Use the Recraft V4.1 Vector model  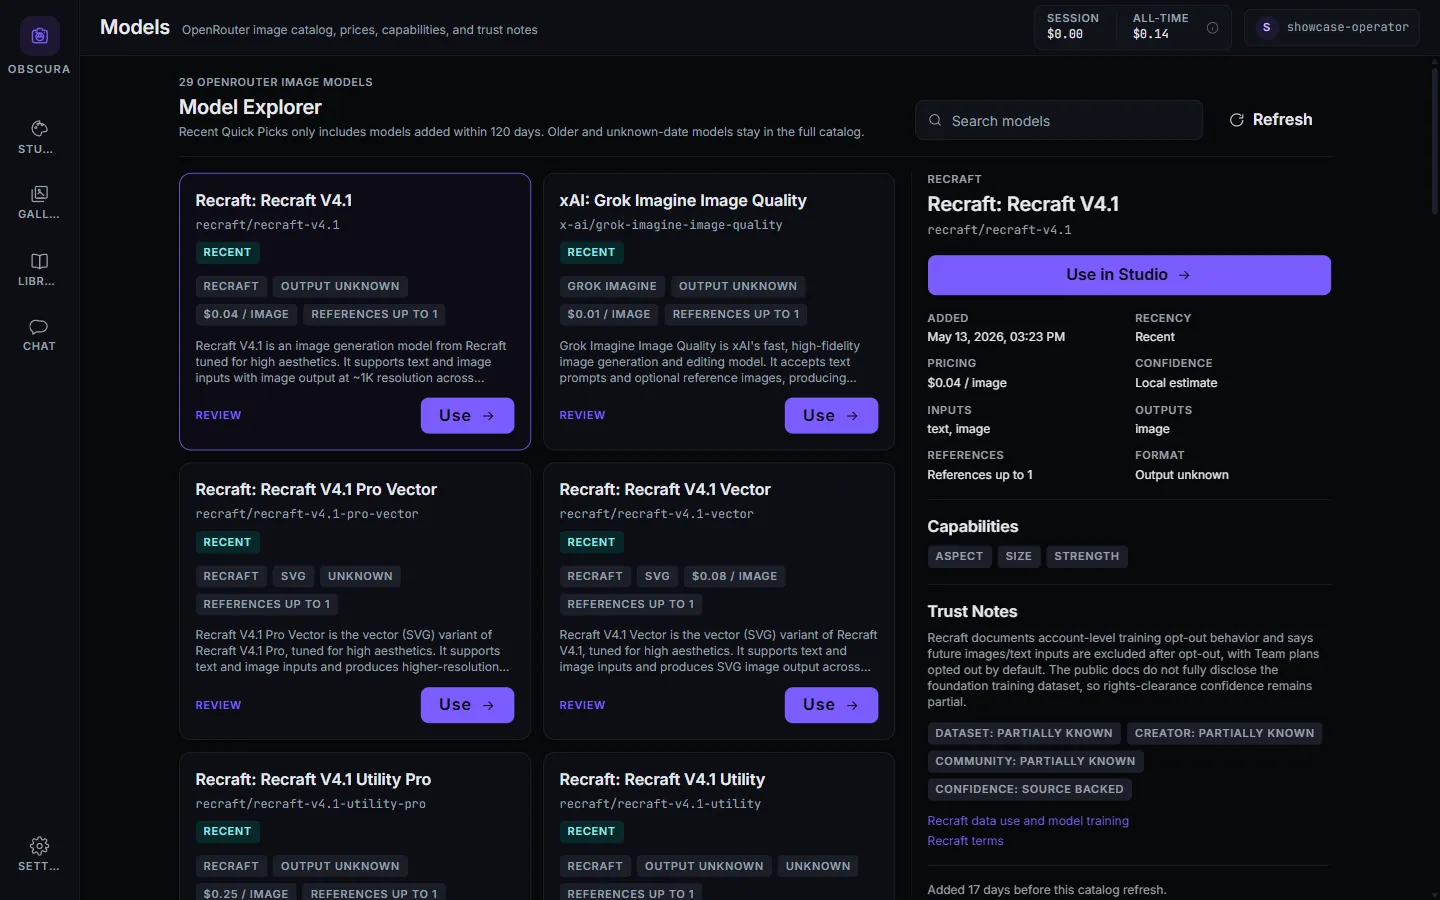point(831,705)
